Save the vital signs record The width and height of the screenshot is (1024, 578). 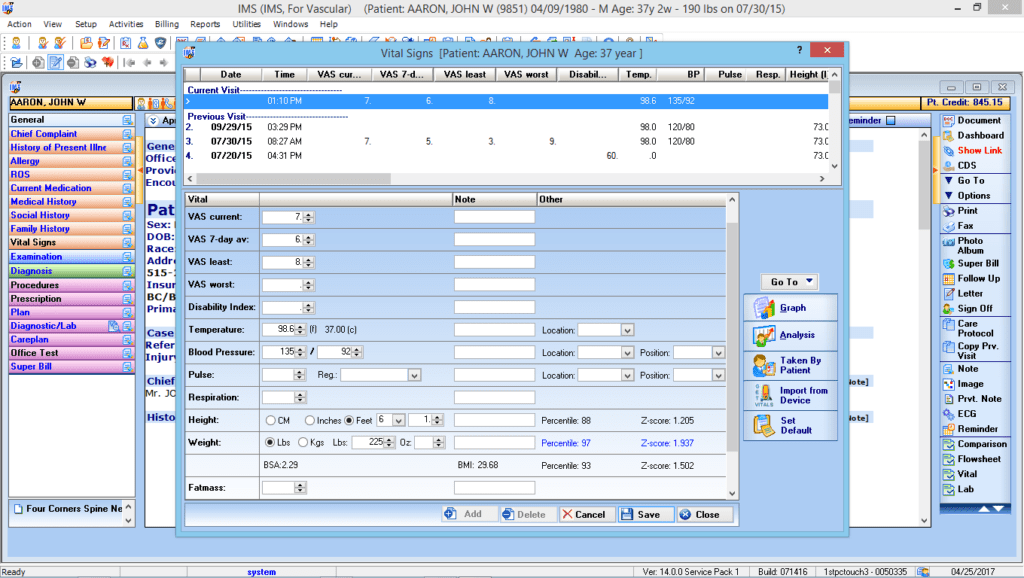point(645,513)
